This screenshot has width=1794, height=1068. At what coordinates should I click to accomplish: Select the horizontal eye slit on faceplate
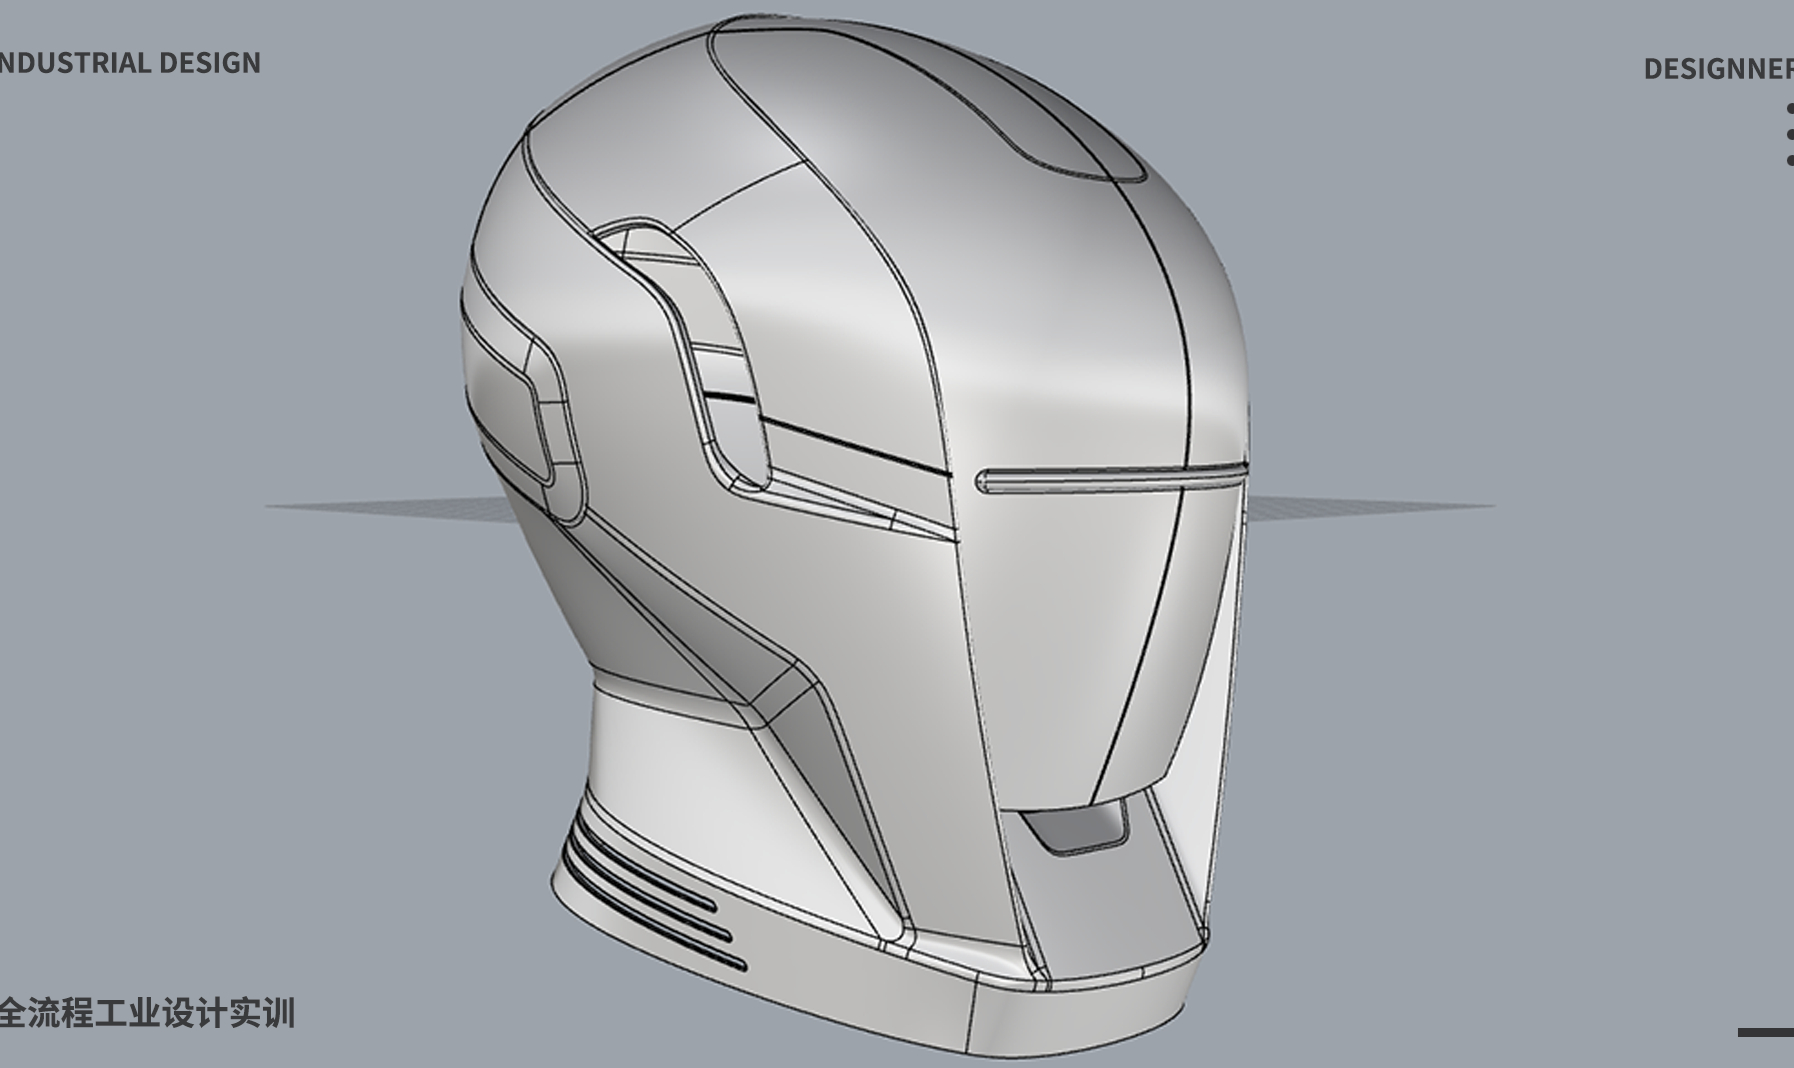click(x=1110, y=481)
